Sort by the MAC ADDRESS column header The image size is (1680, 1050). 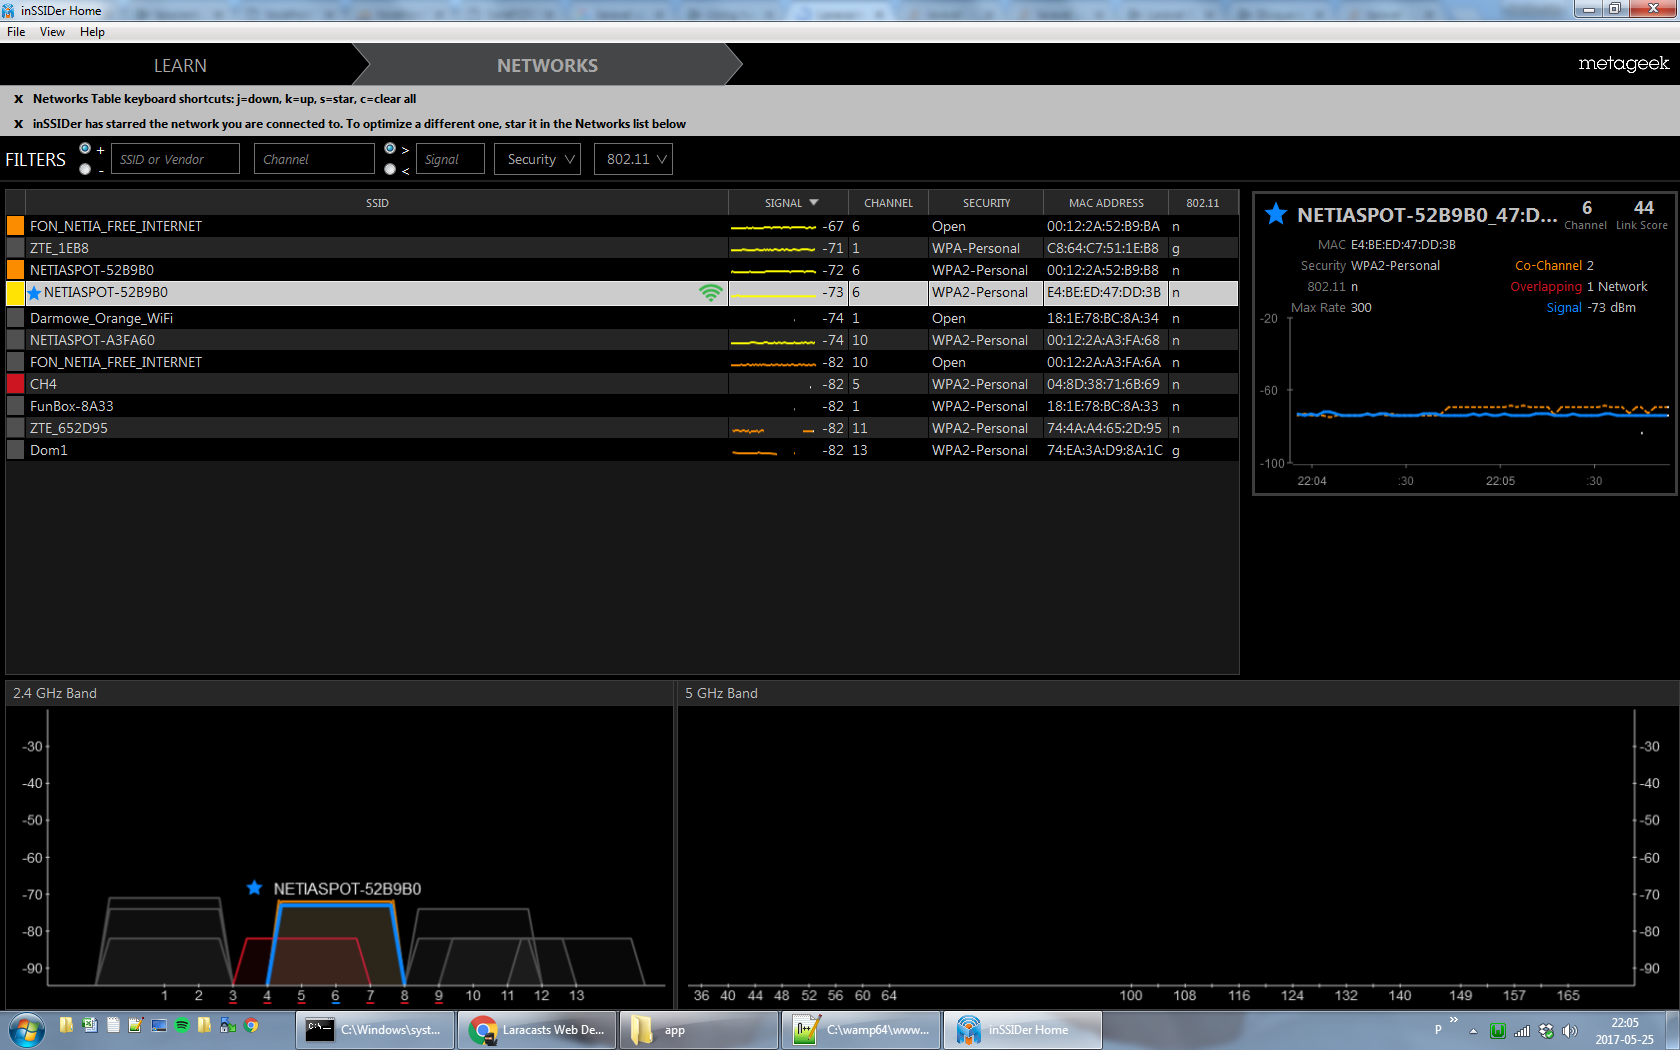click(x=1106, y=203)
